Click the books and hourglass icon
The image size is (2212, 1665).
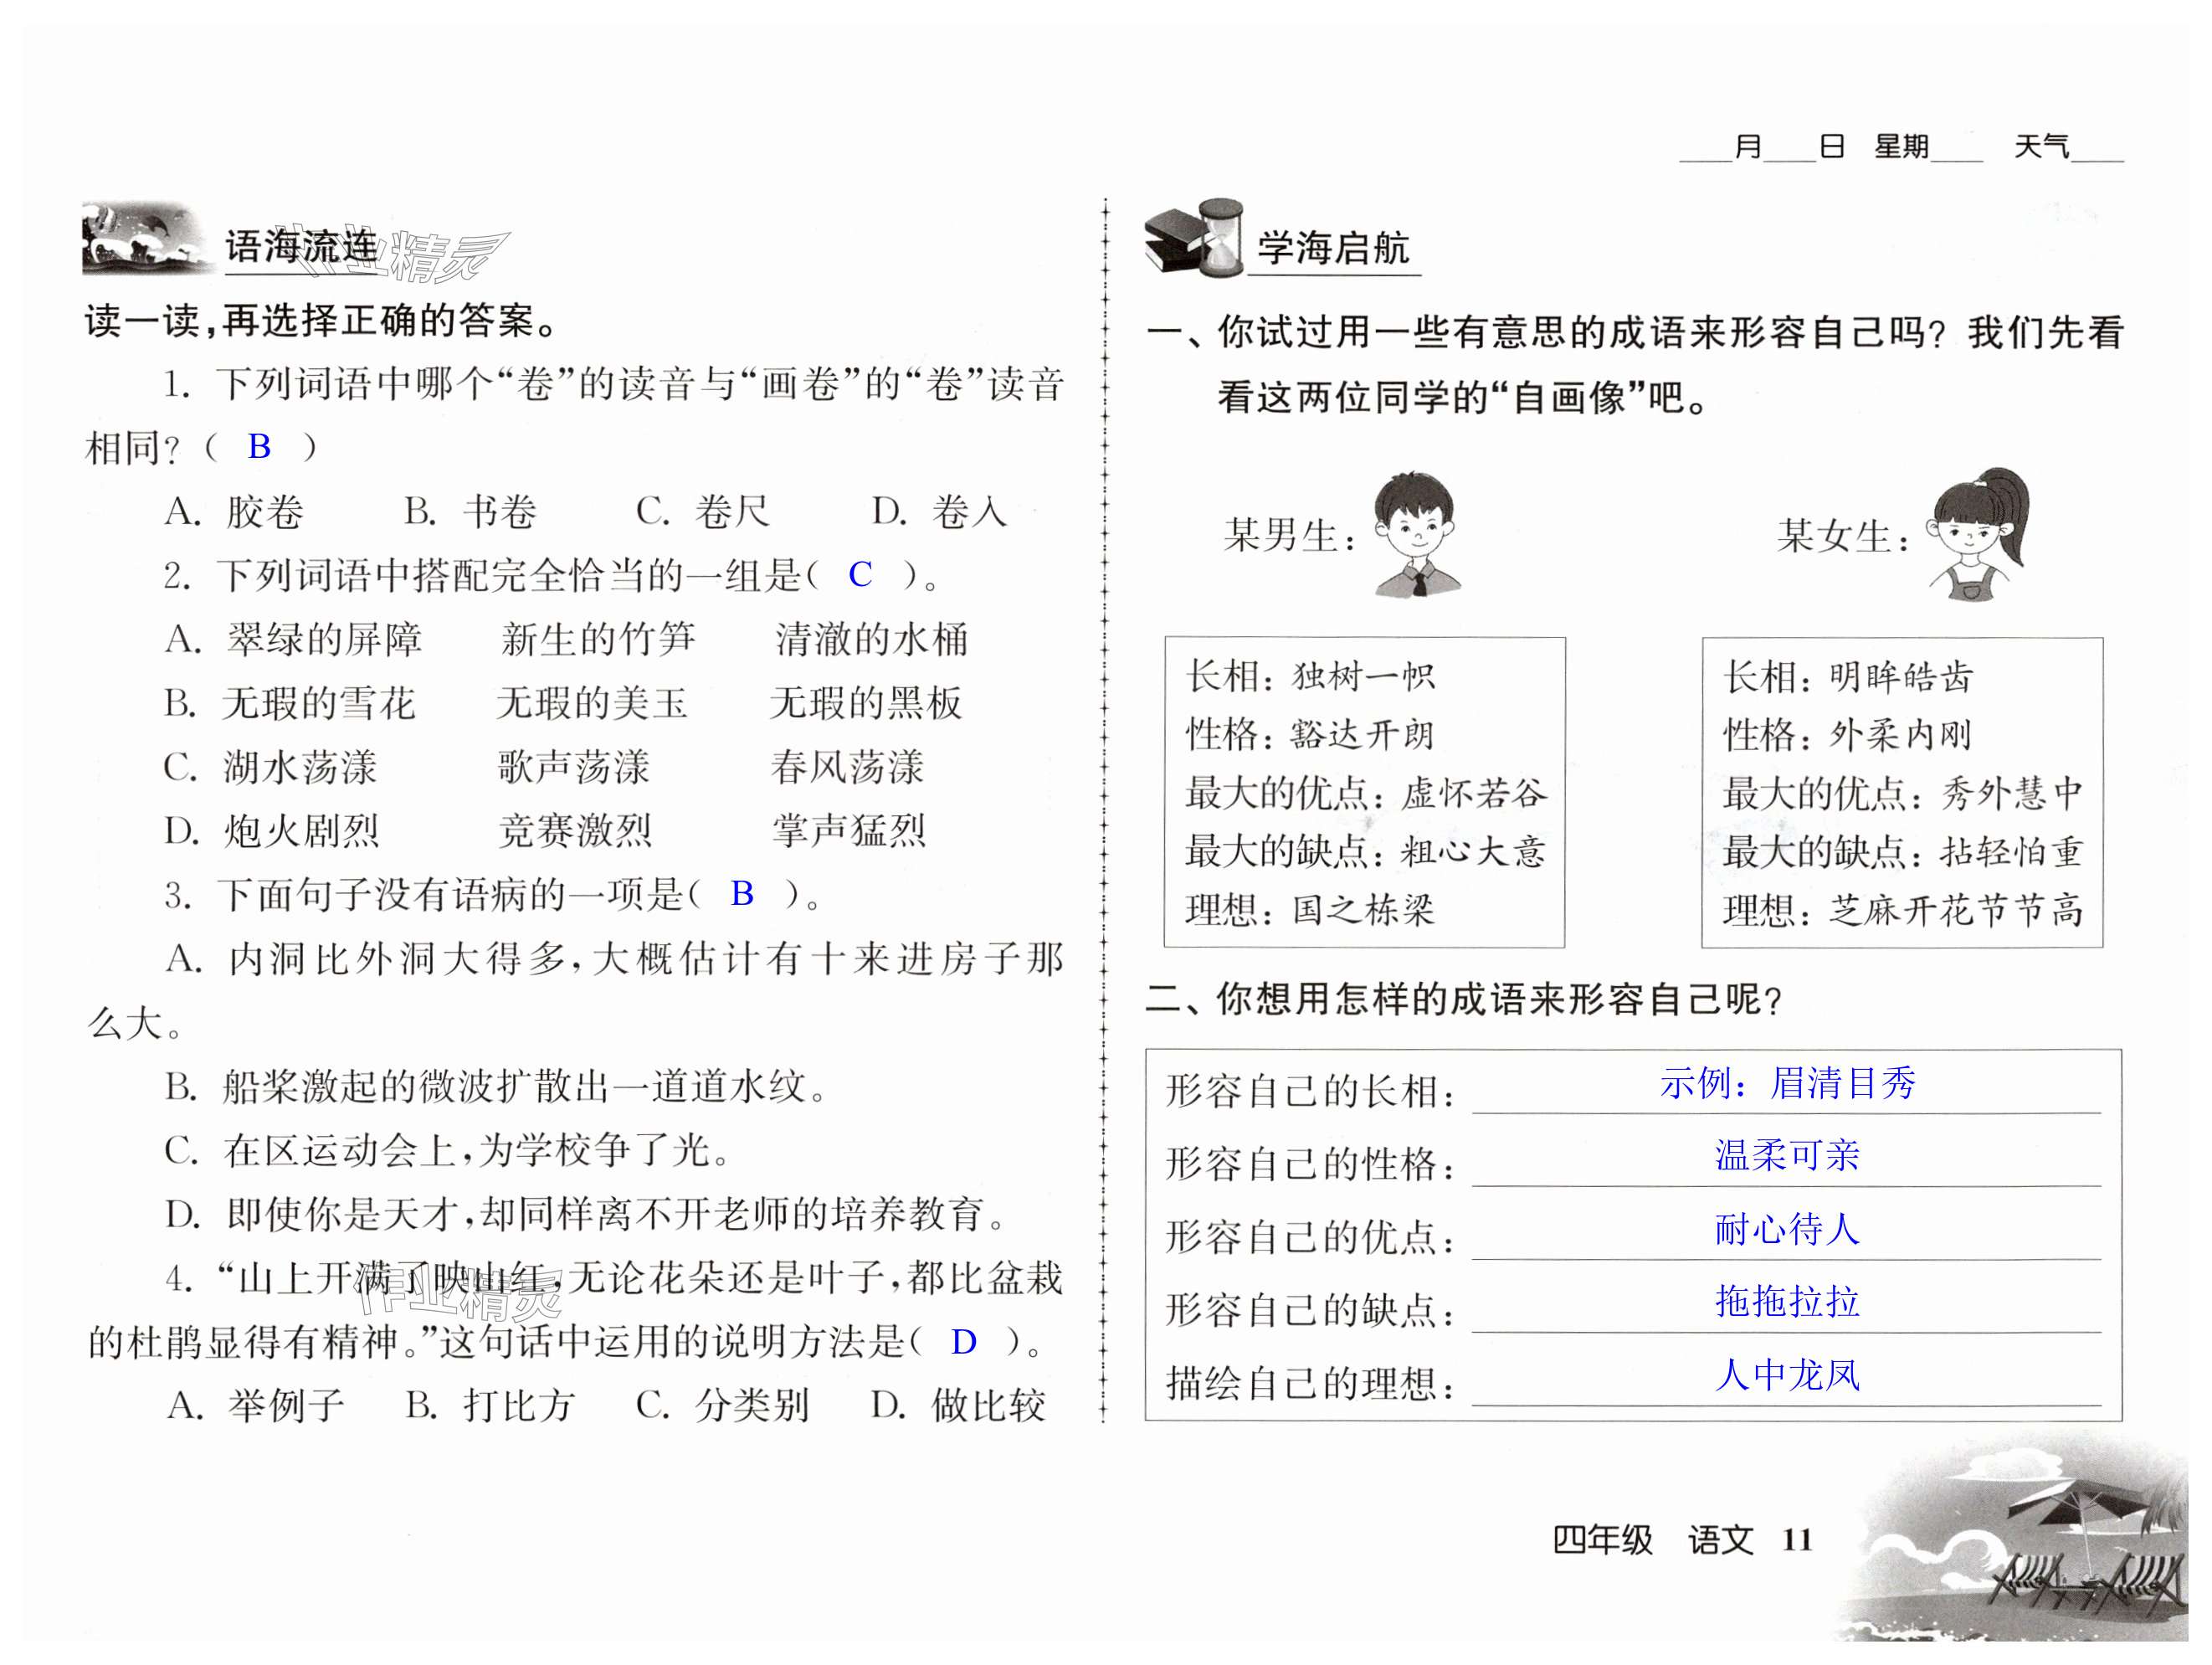tap(1194, 238)
